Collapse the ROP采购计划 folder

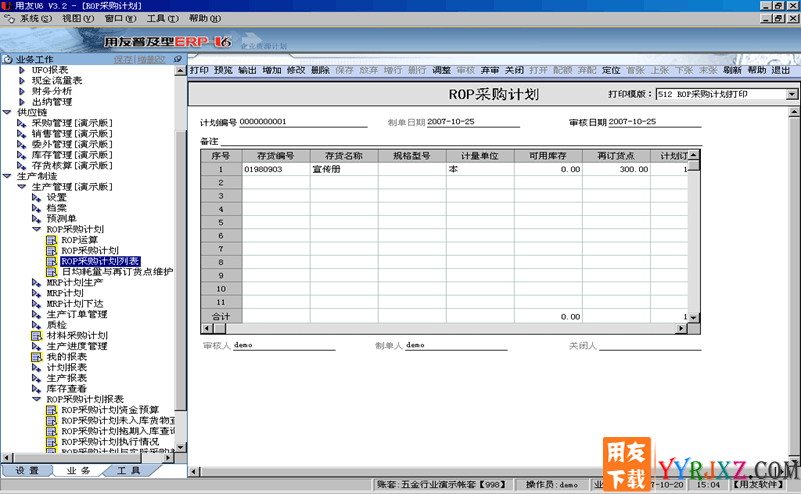(36, 229)
